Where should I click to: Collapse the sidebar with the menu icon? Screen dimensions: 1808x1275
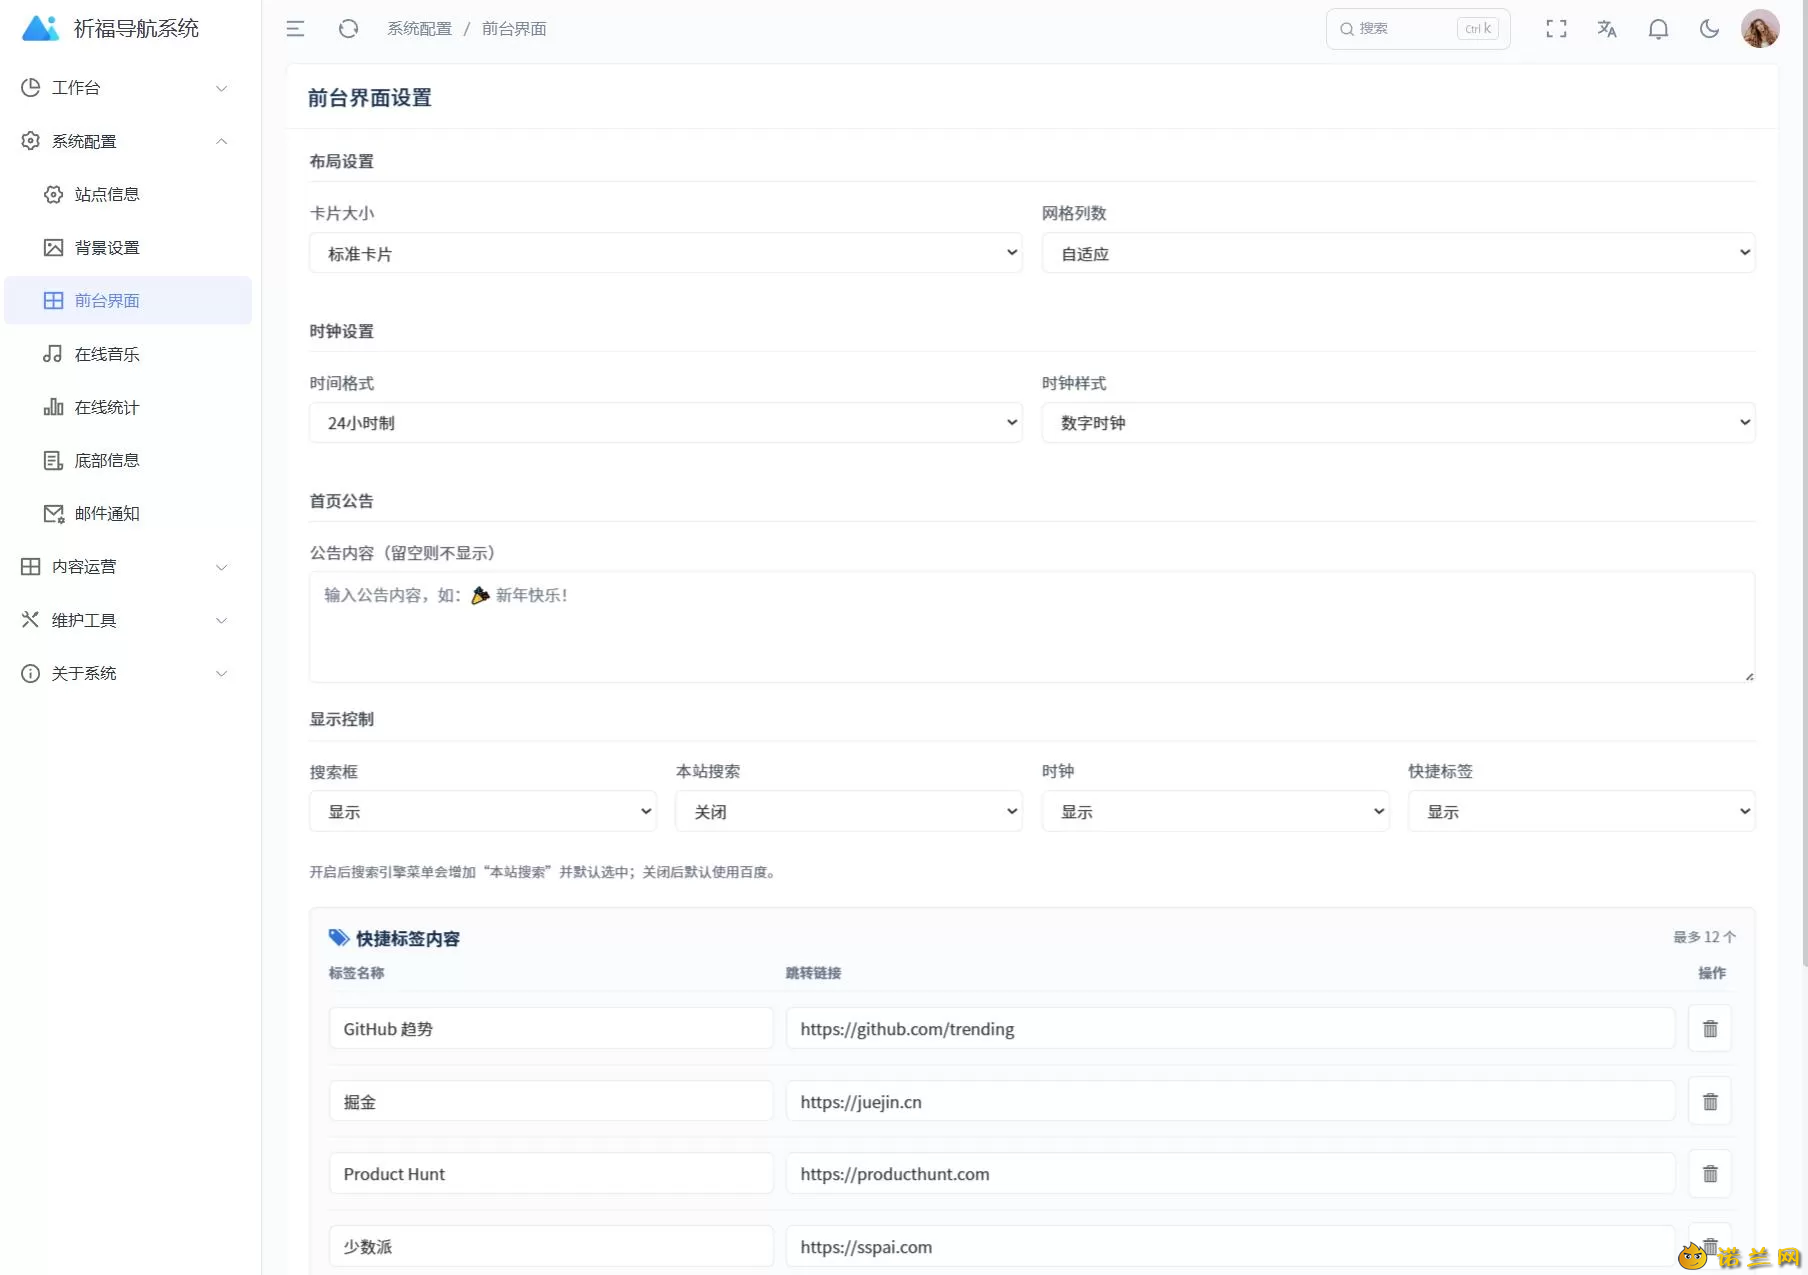point(295,29)
